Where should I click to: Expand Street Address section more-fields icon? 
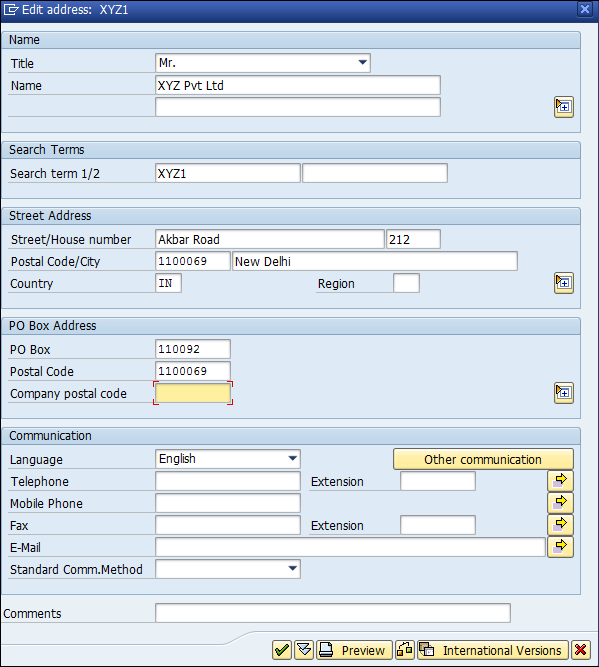point(564,283)
